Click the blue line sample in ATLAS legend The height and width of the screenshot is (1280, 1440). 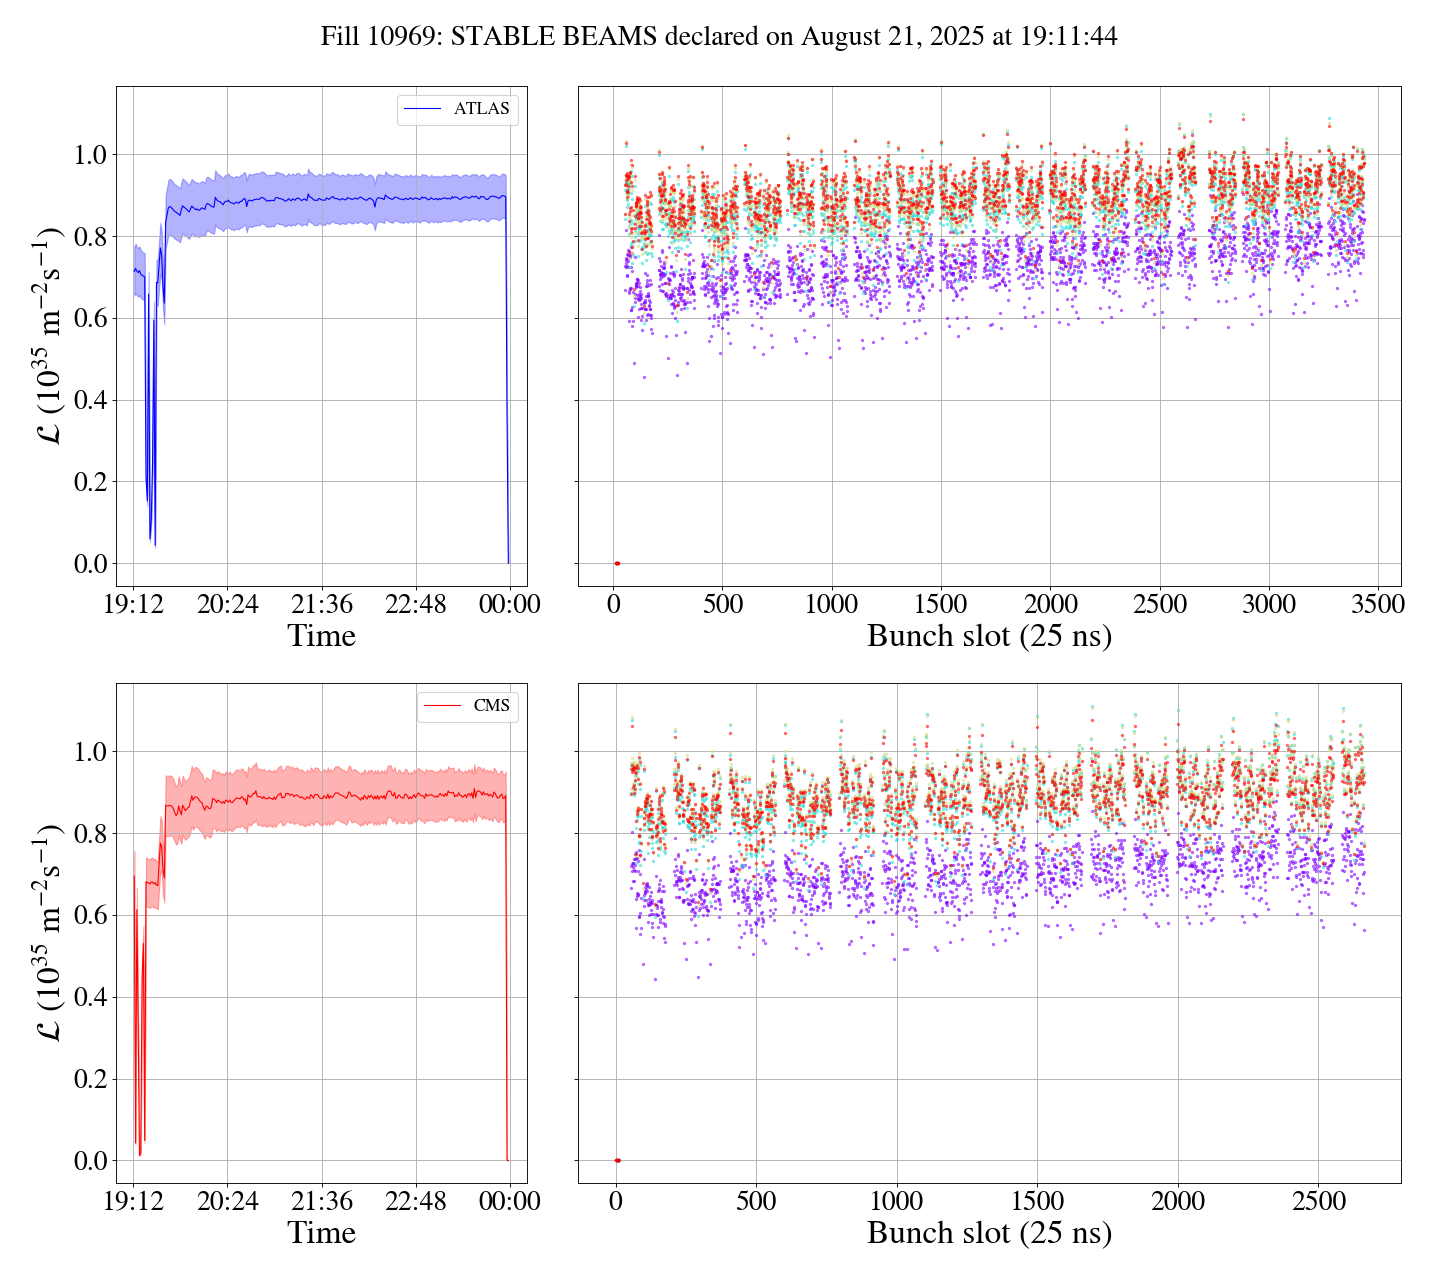coord(423,109)
